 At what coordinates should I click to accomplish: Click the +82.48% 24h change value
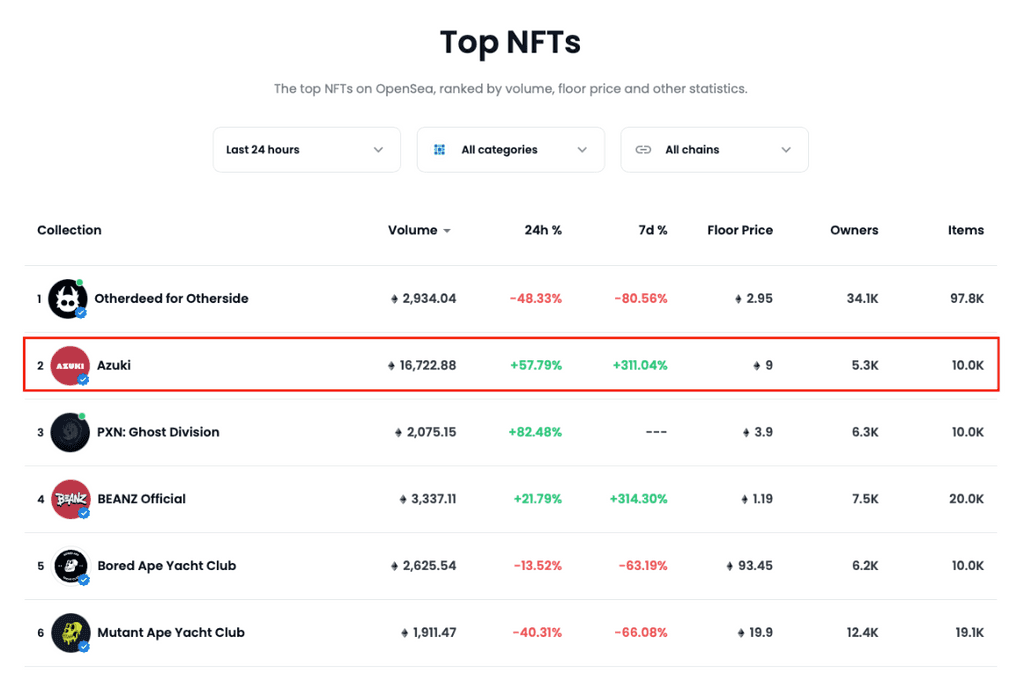click(535, 432)
